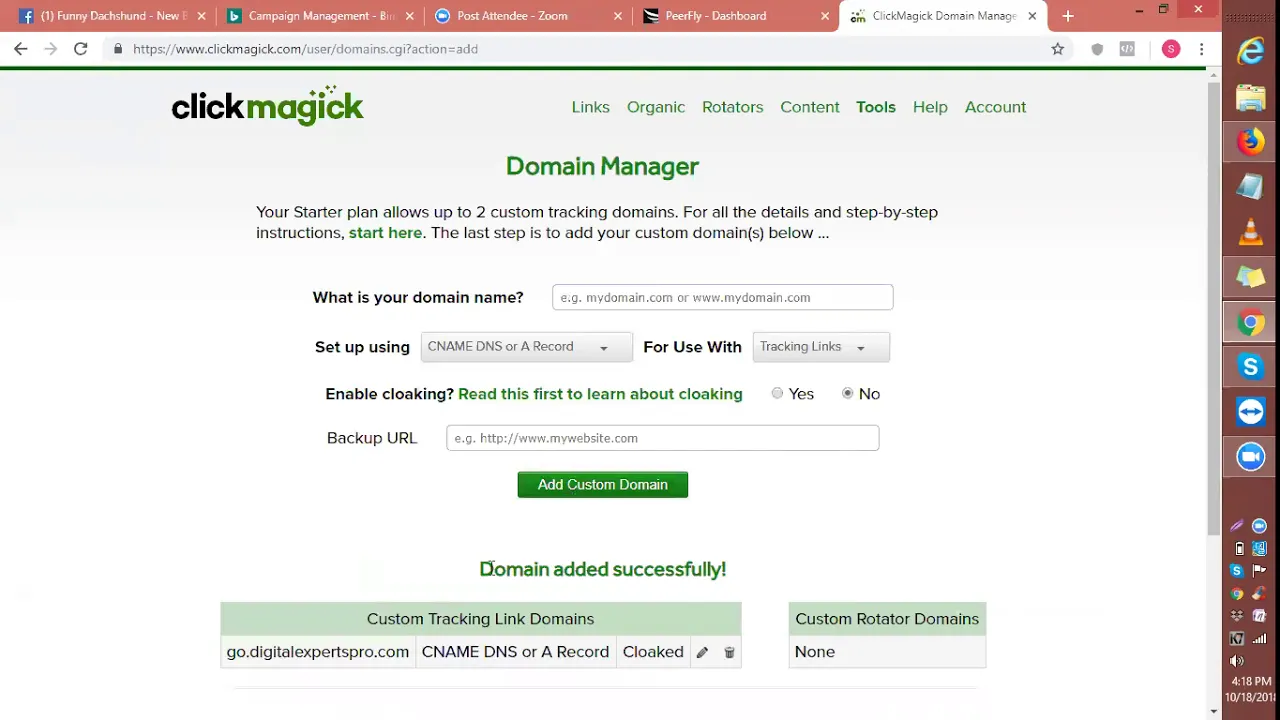This screenshot has width=1280, height=720.
Task: Switch to PeerFly Dashboard tab
Action: [736, 16]
